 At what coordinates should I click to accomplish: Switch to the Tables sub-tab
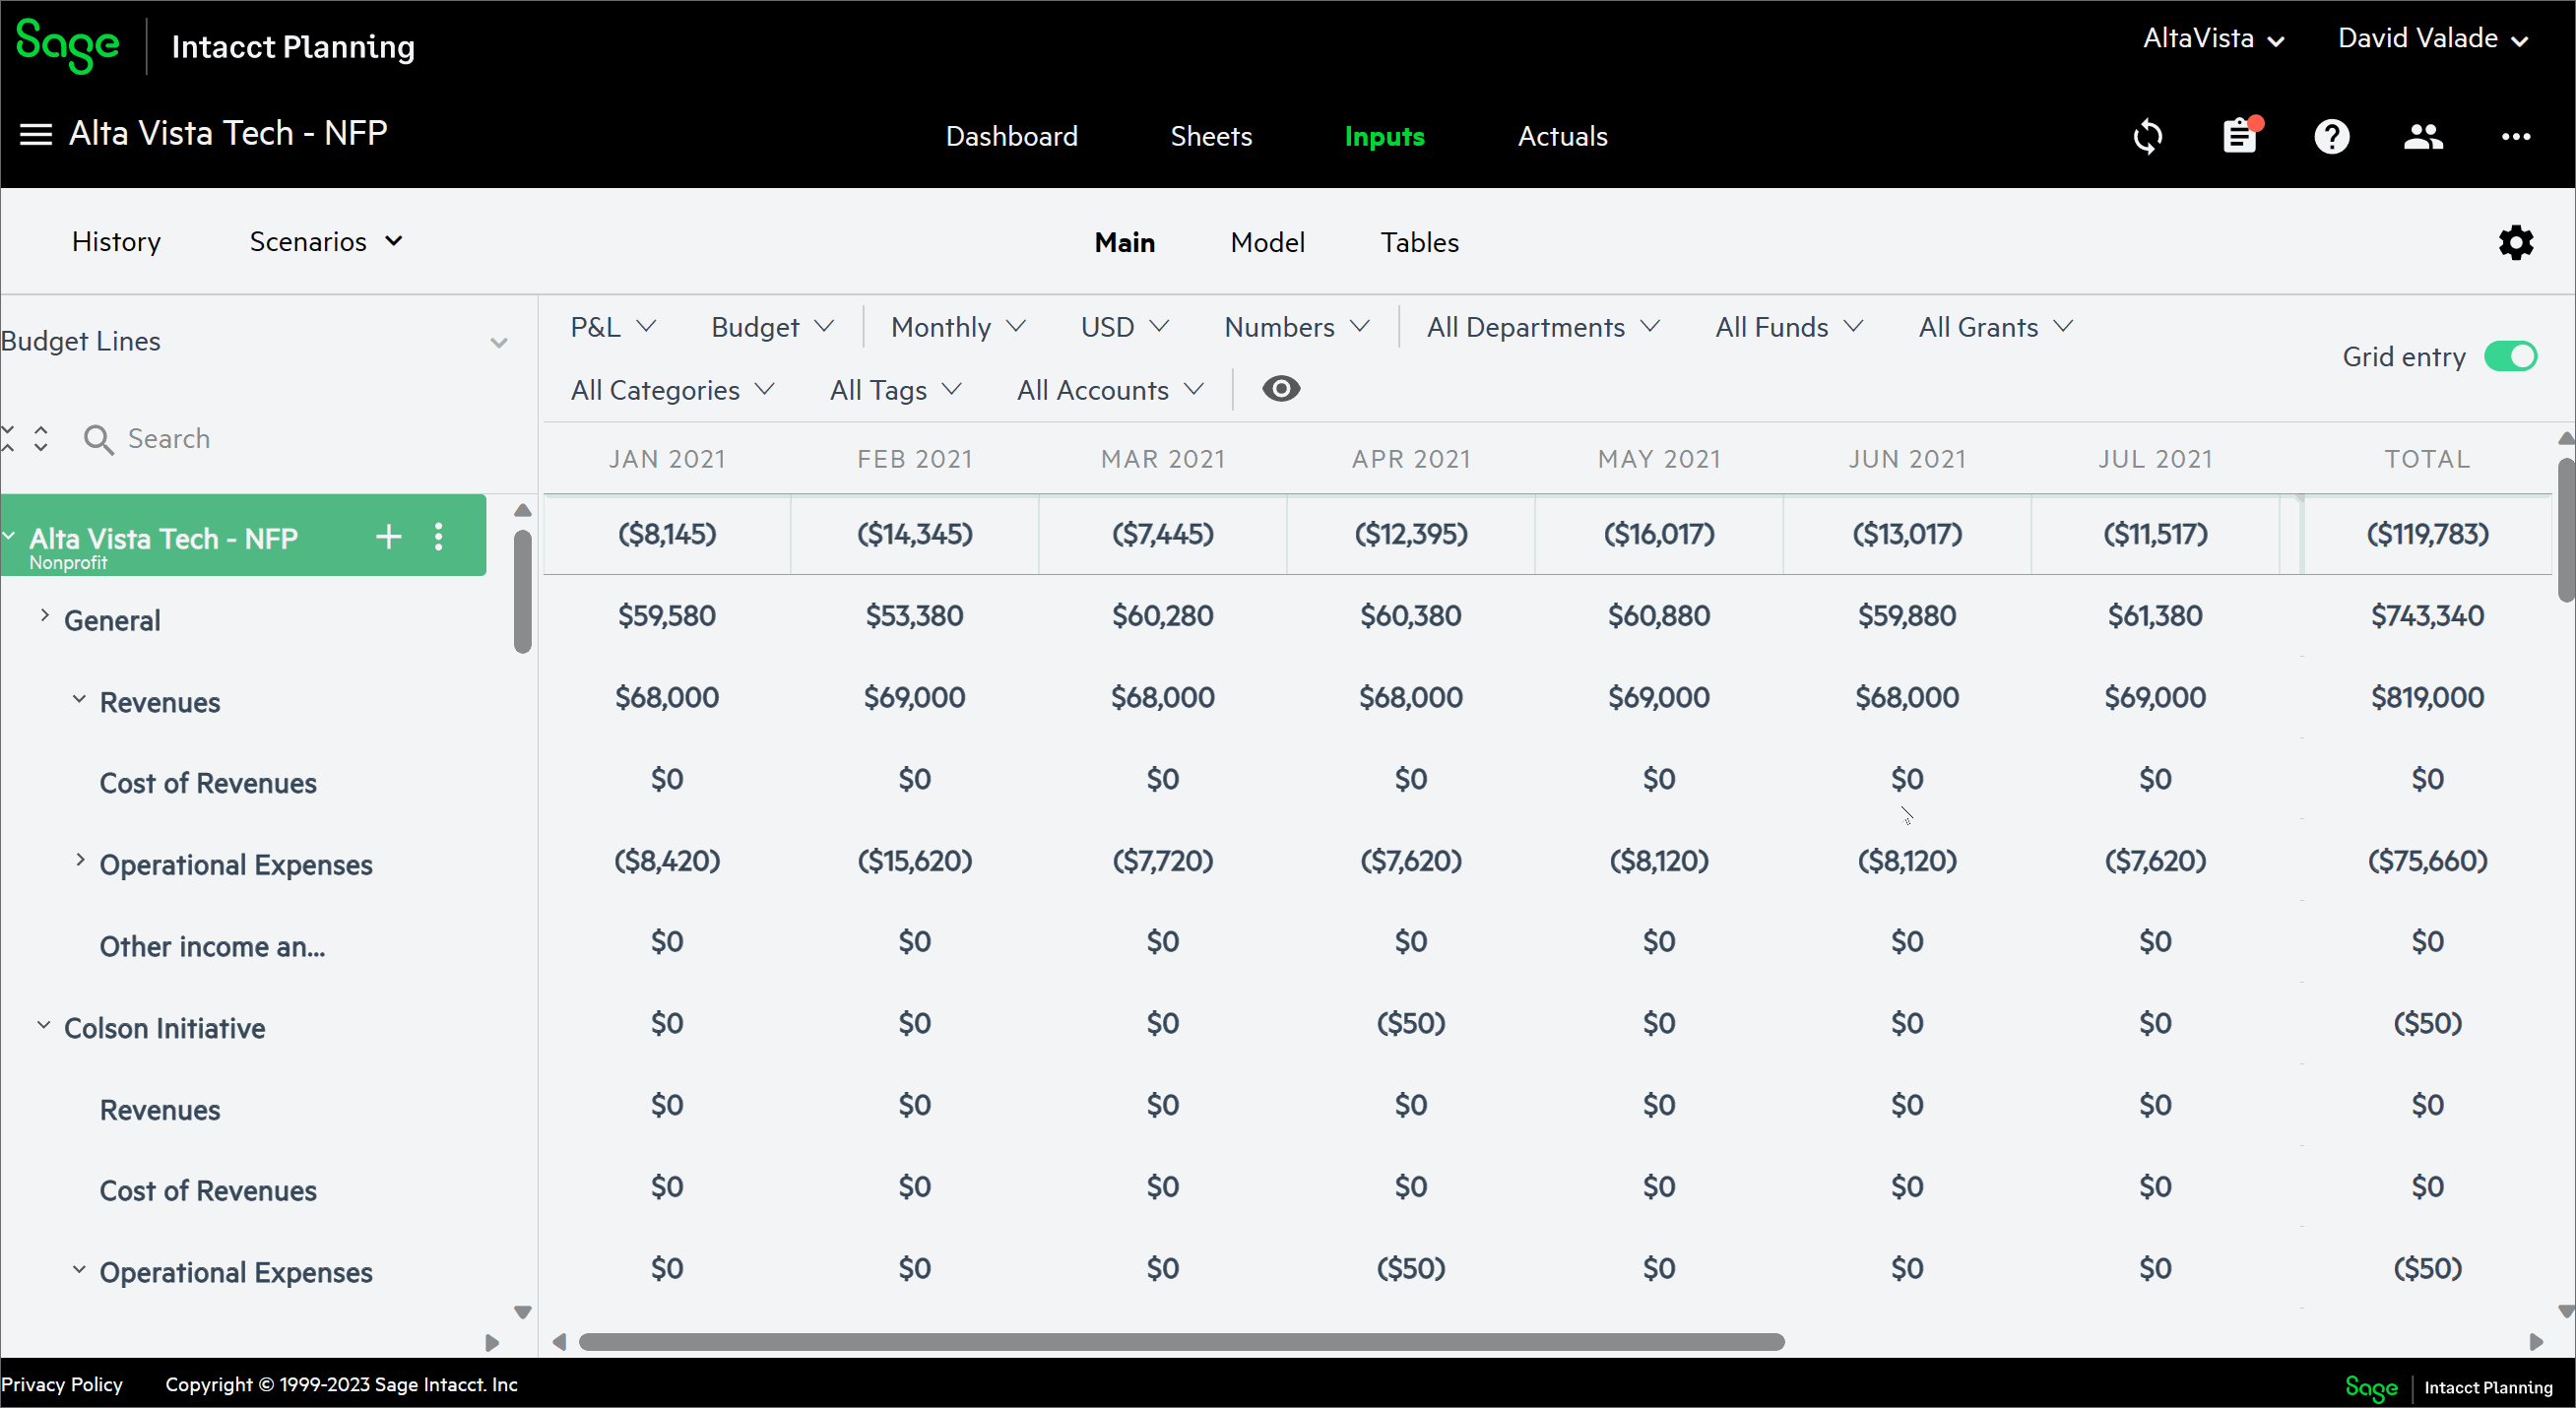point(1419,242)
